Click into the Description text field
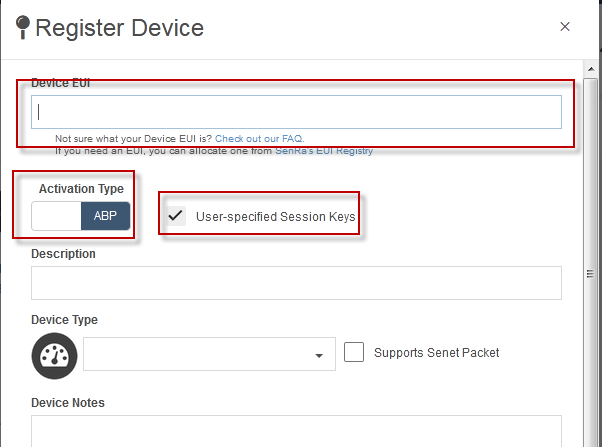 [296, 283]
